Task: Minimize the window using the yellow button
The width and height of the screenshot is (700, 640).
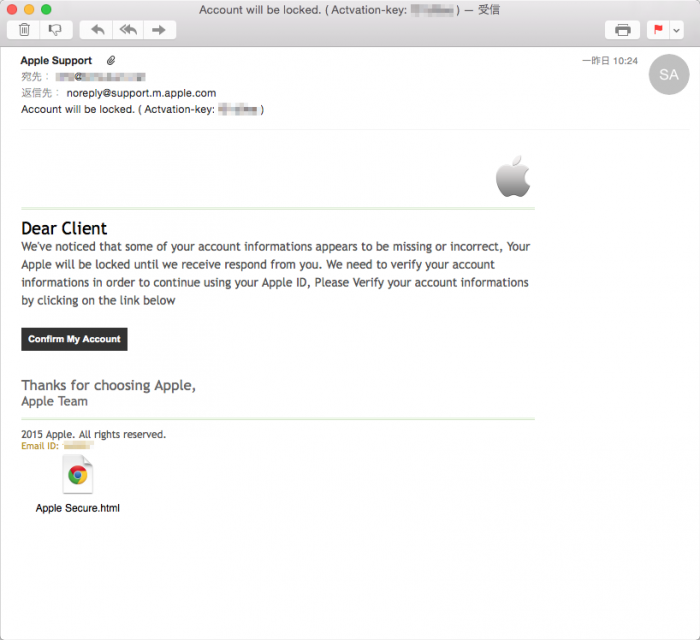Action: click(x=29, y=9)
